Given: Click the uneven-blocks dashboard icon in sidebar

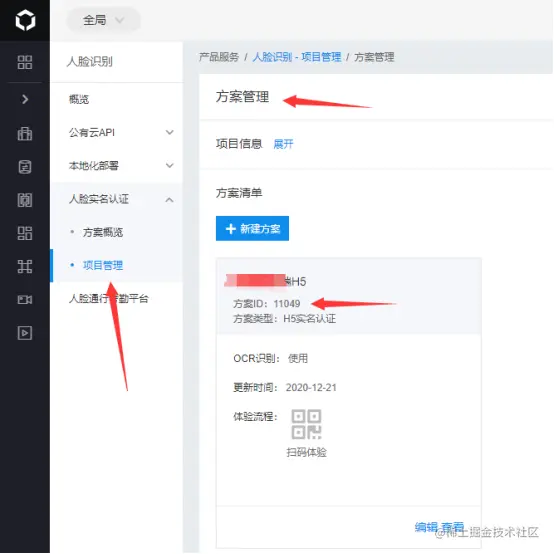Looking at the screenshot, I should 25,233.
